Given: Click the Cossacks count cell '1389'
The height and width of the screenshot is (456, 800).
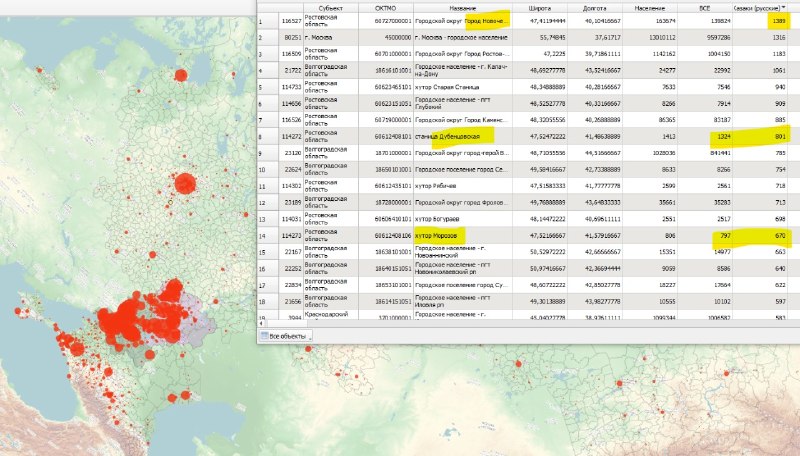Looking at the screenshot, I should click(x=760, y=21).
